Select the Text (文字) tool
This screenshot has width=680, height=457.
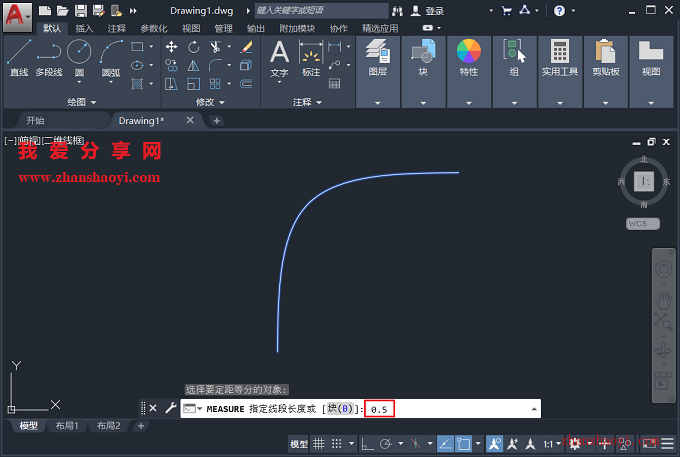click(x=279, y=60)
